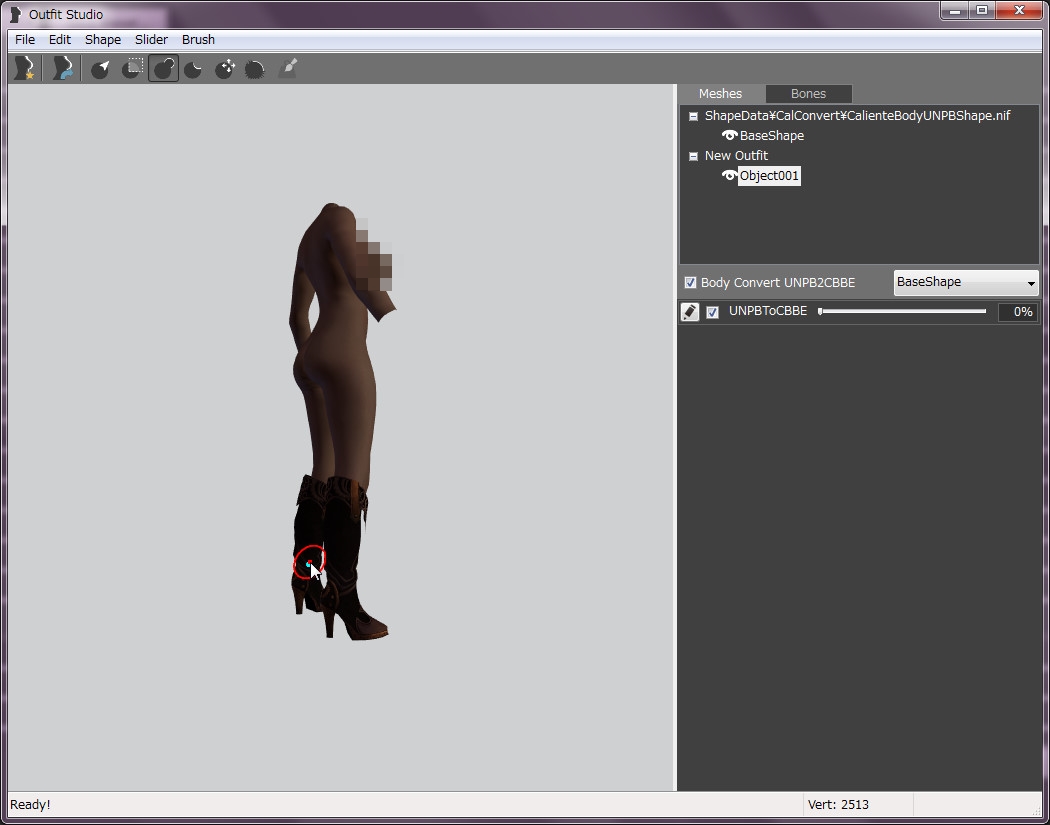Switch to the Bones tab
This screenshot has height=825, width=1050.
point(808,94)
